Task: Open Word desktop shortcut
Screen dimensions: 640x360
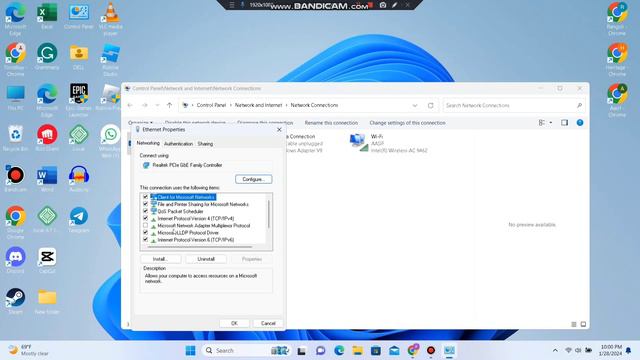Action: point(47,179)
